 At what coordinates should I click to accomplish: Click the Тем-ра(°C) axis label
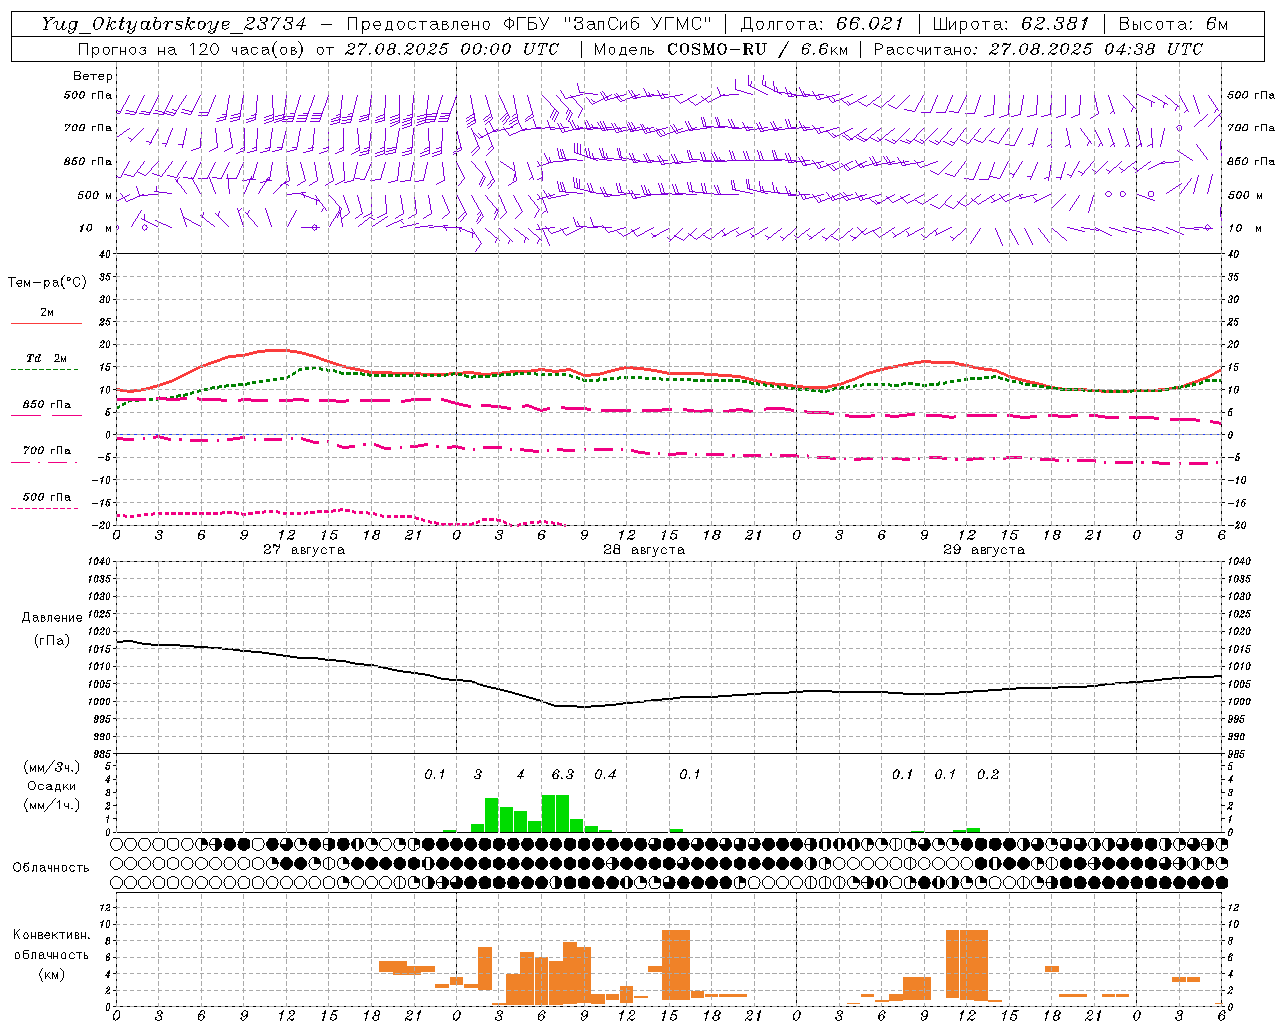pyautogui.click(x=47, y=283)
